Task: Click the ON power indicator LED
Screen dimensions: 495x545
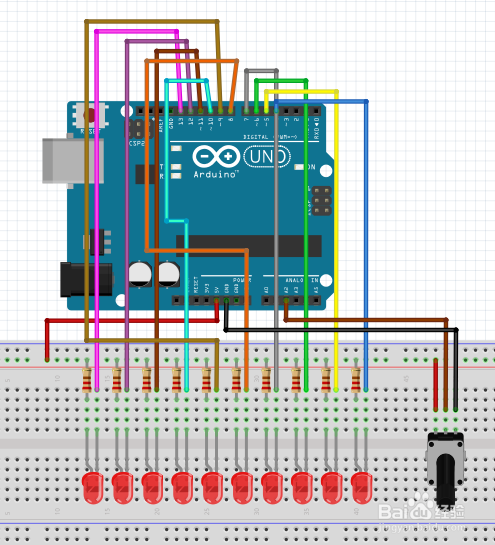Action: coord(299,167)
